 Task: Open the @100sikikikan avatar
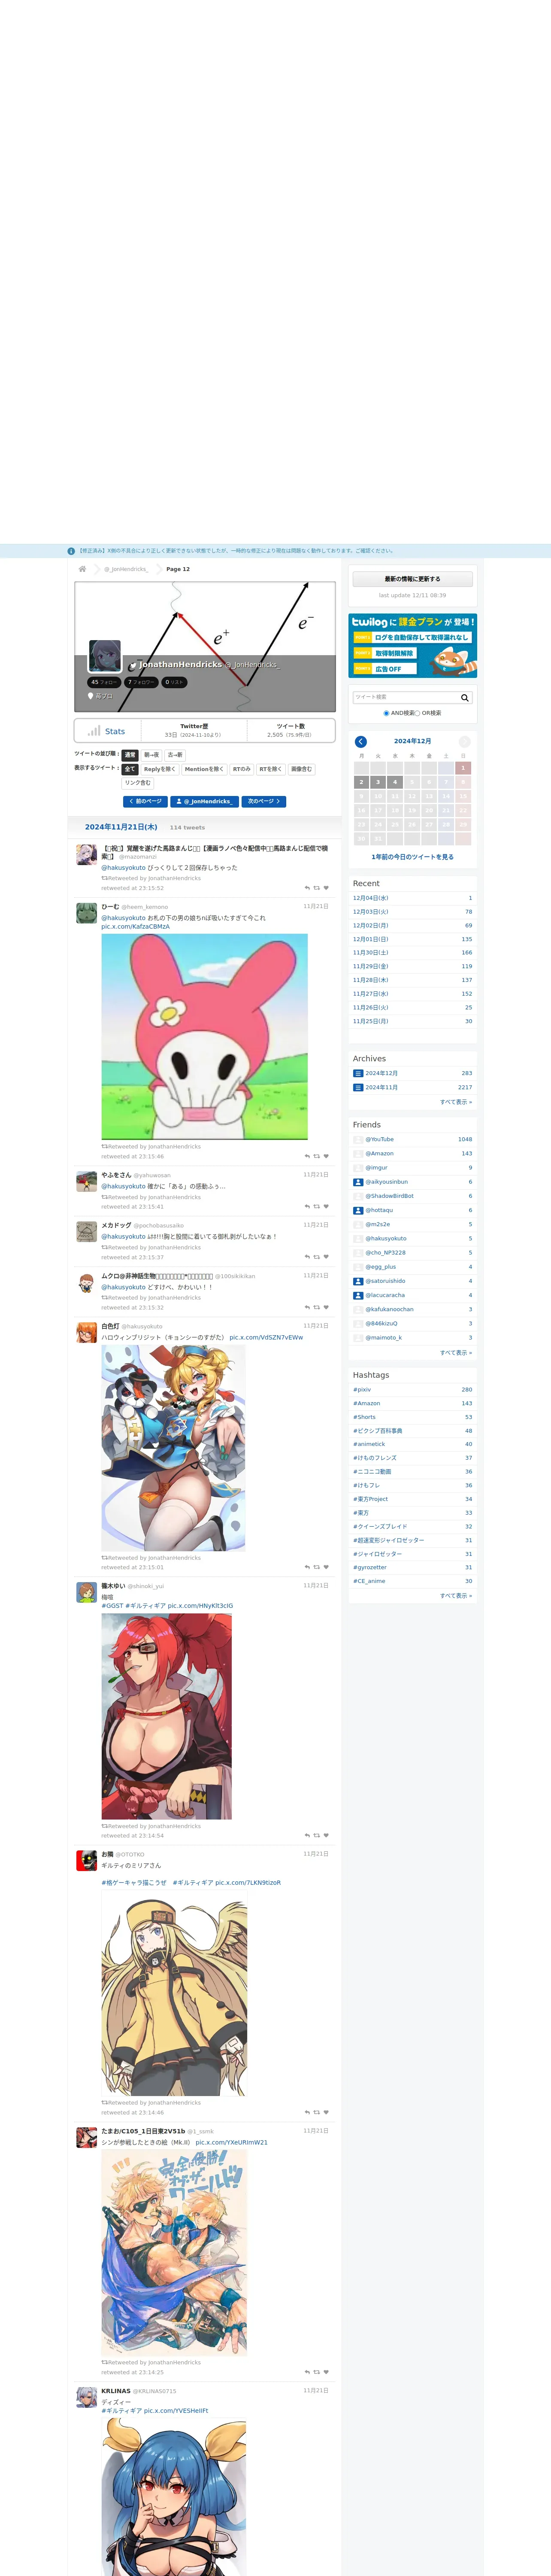pyautogui.click(x=87, y=1283)
